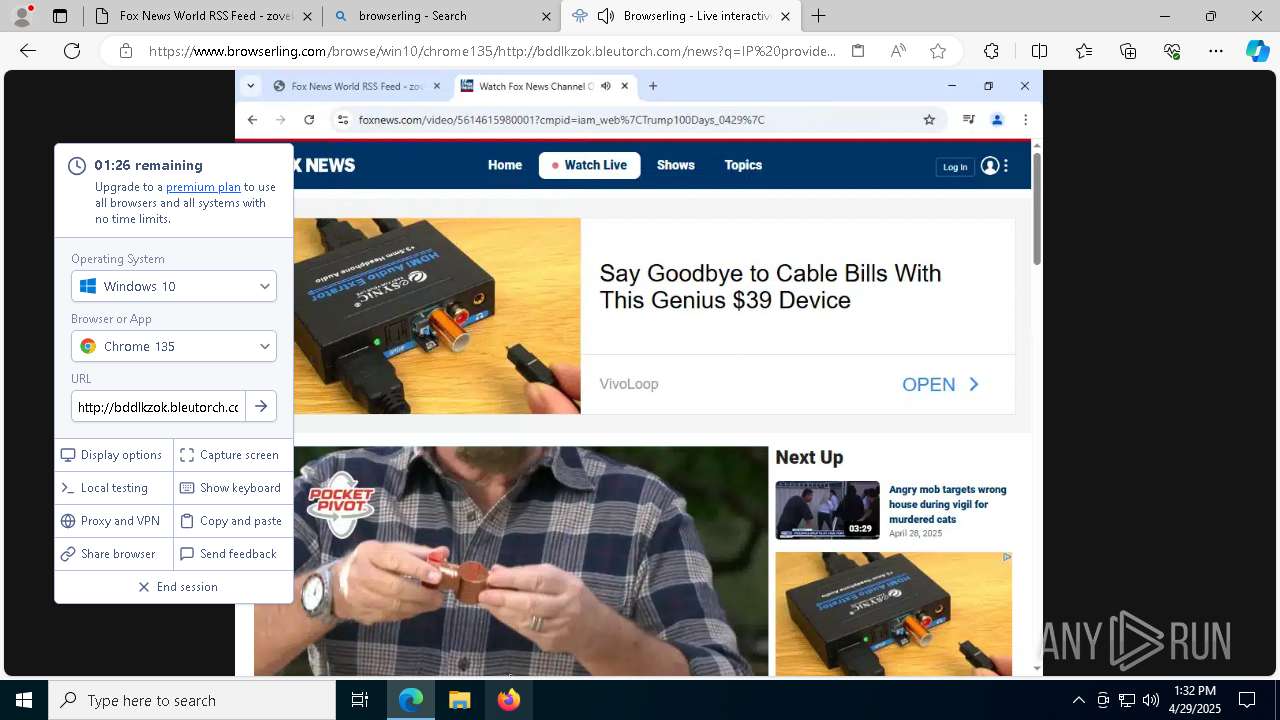Image resolution: width=1280 pixels, height=720 pixels.
Task: Select Browserling Live interactive Edge tab
Action: click(x=681, y=16)
